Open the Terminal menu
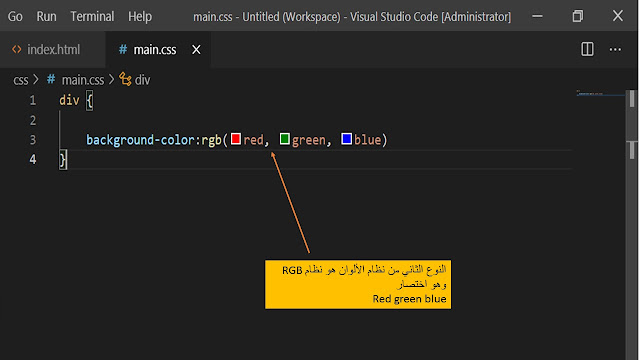640x360 pixels. [x=92, y=17]
